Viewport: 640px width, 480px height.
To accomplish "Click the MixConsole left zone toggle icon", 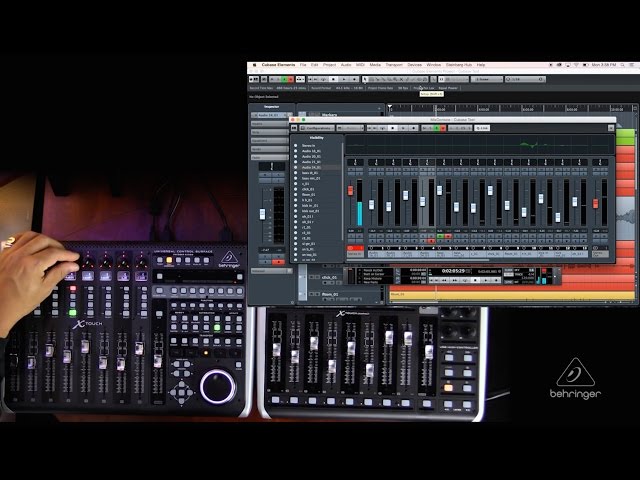I will [294, 128].
